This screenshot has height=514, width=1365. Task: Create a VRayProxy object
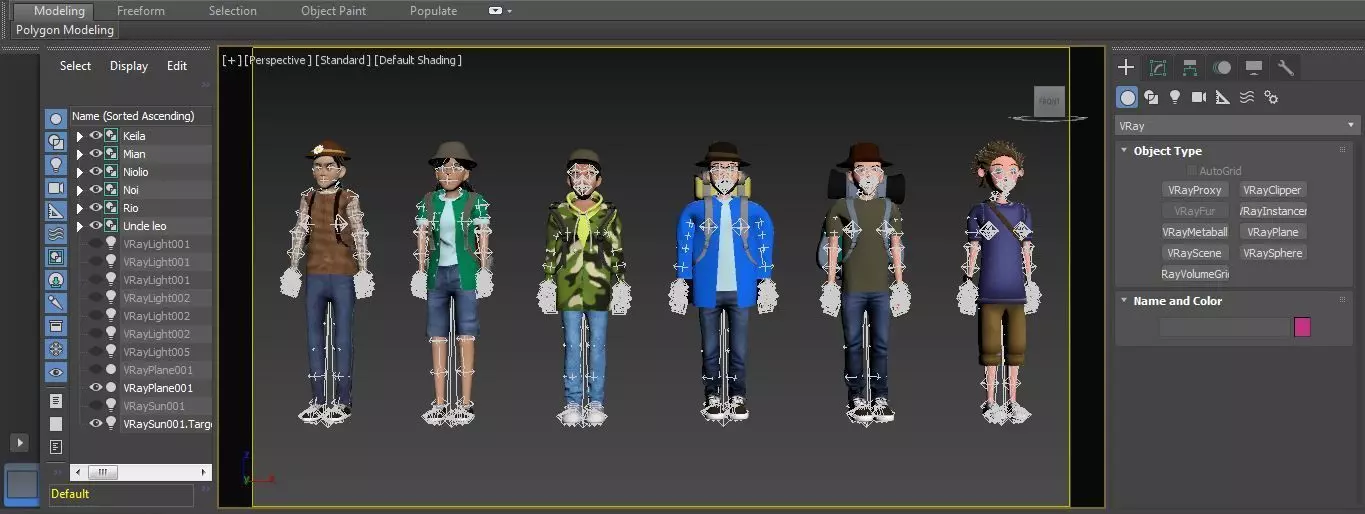point(1195,190)
